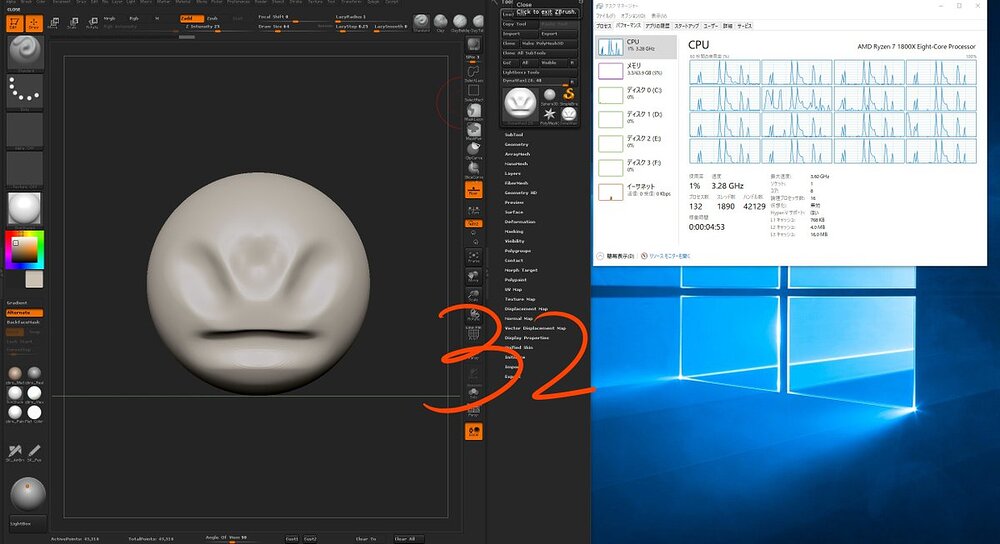Open プロセス tab in Task Manager
This screenshot has width=1000, height=544.
(603, 26)
